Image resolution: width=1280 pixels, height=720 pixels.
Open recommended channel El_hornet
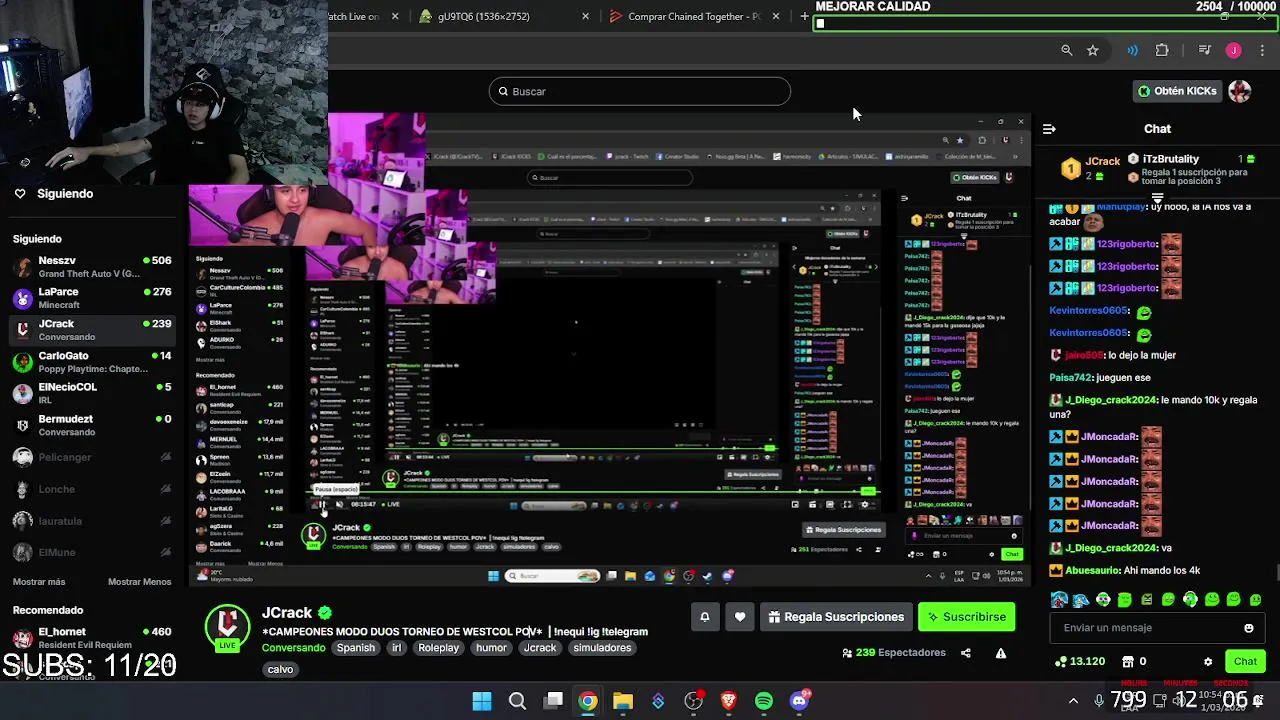point(92,637)
